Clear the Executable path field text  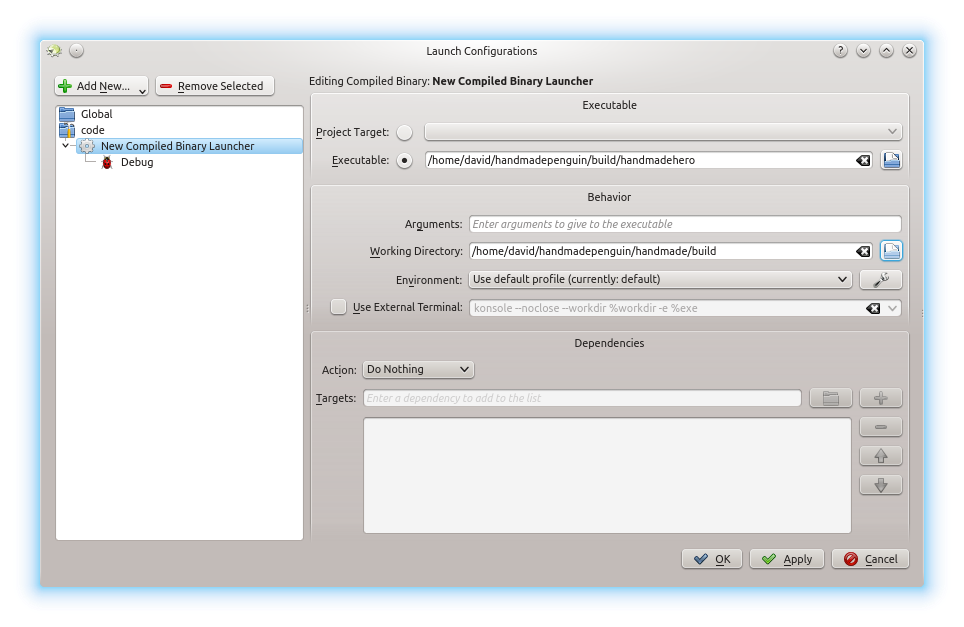pos(862,160)
